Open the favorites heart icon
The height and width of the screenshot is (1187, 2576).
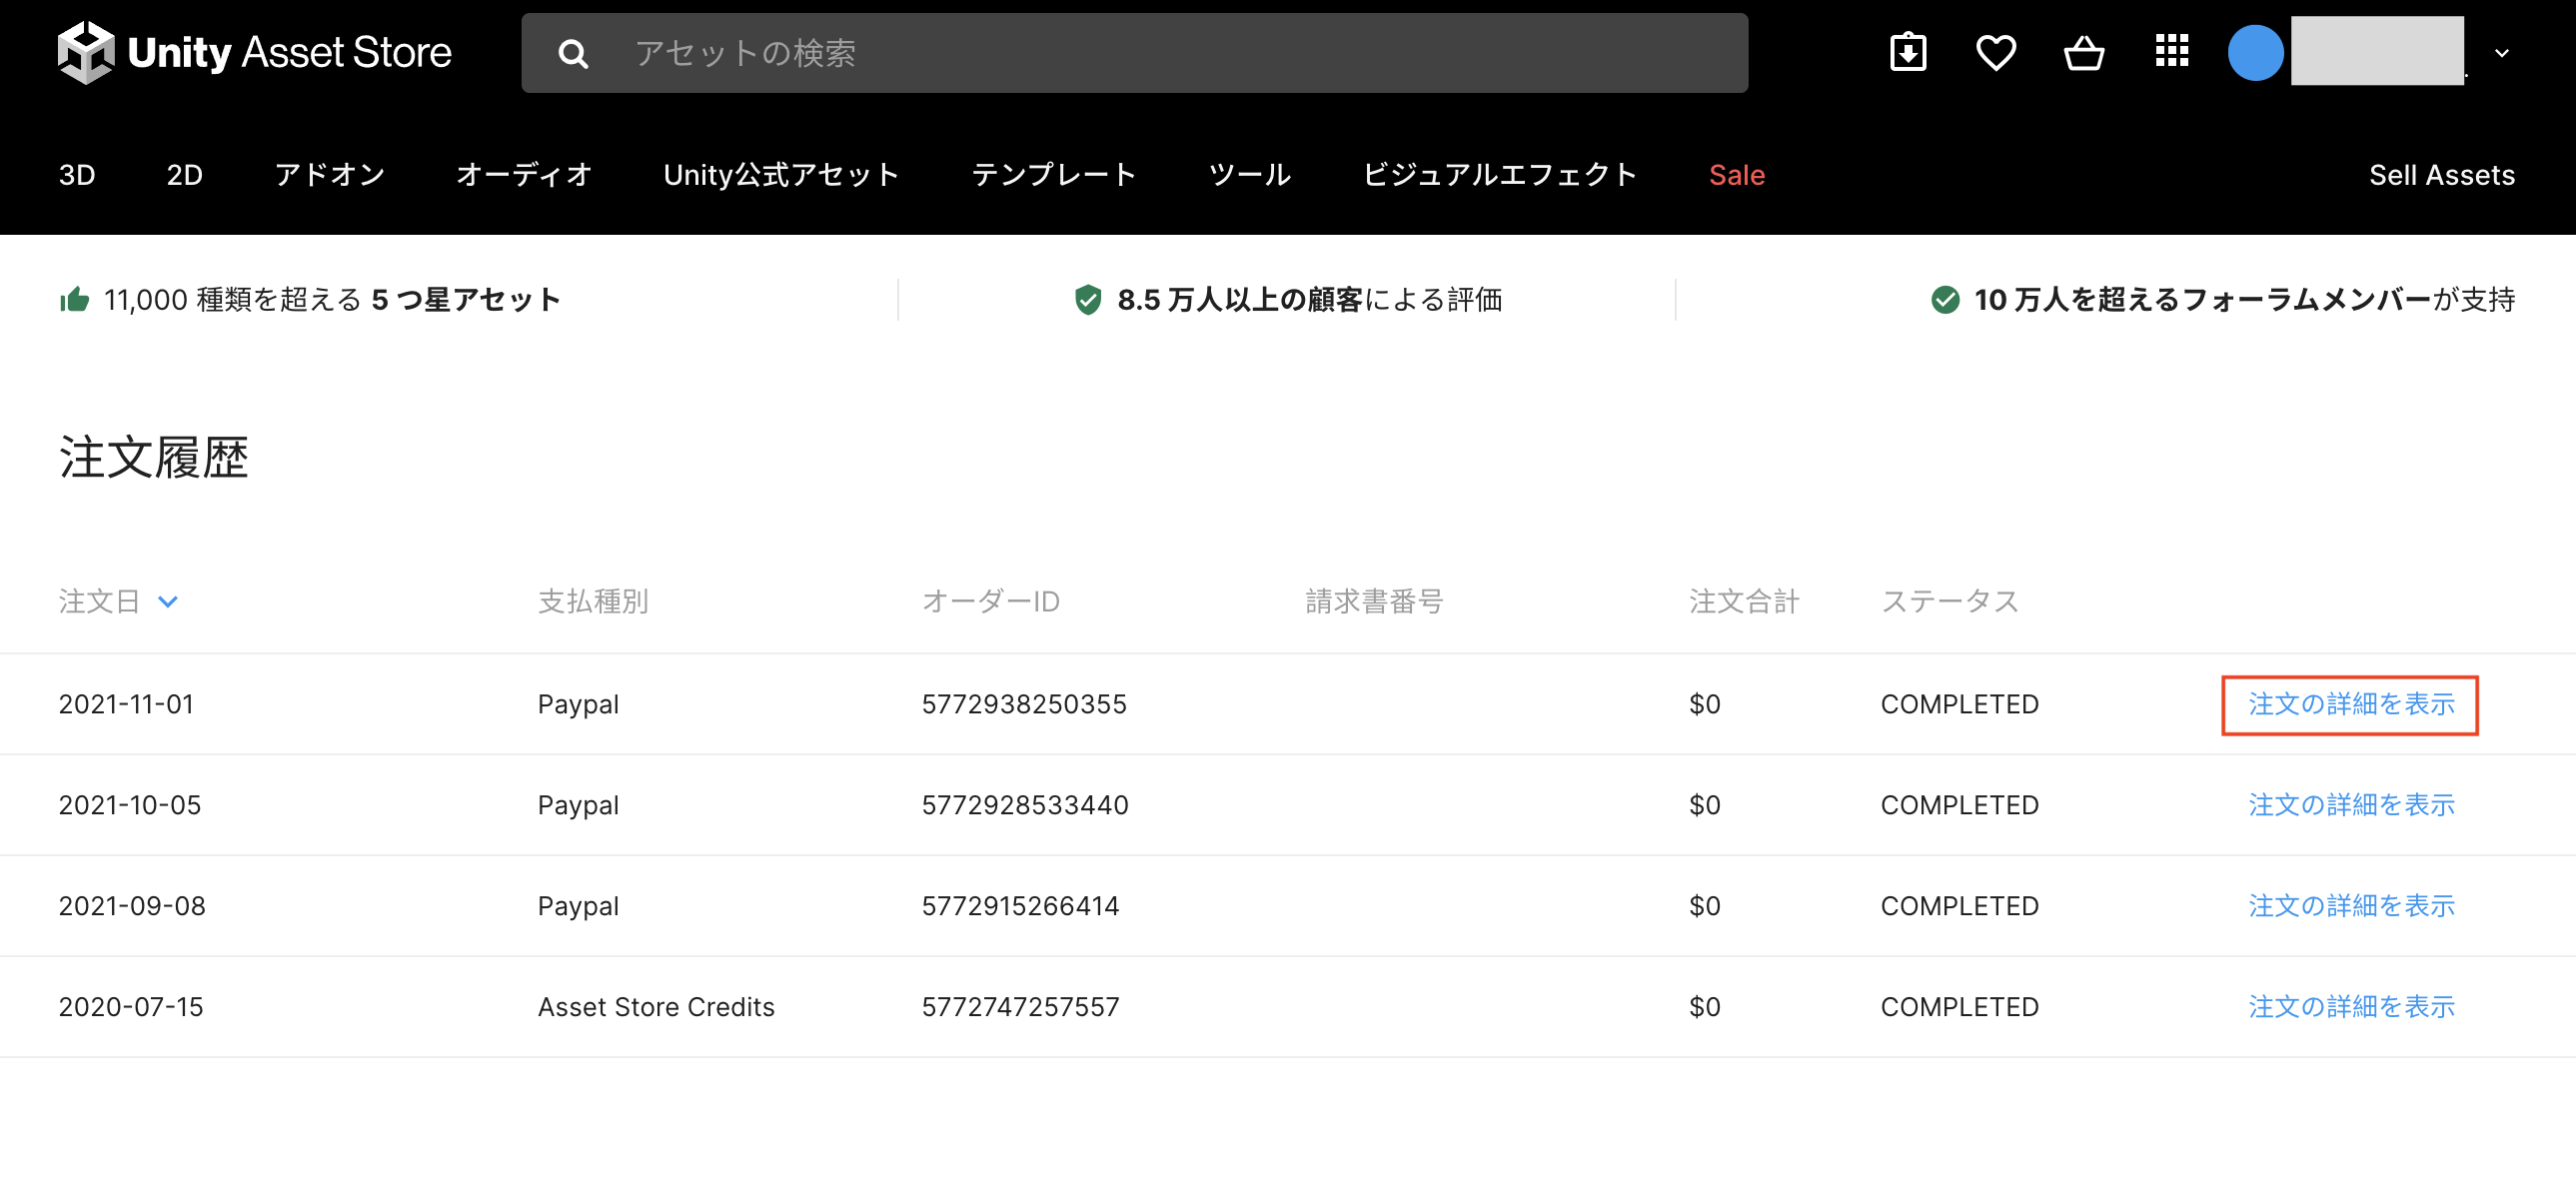pos(1995,53)
